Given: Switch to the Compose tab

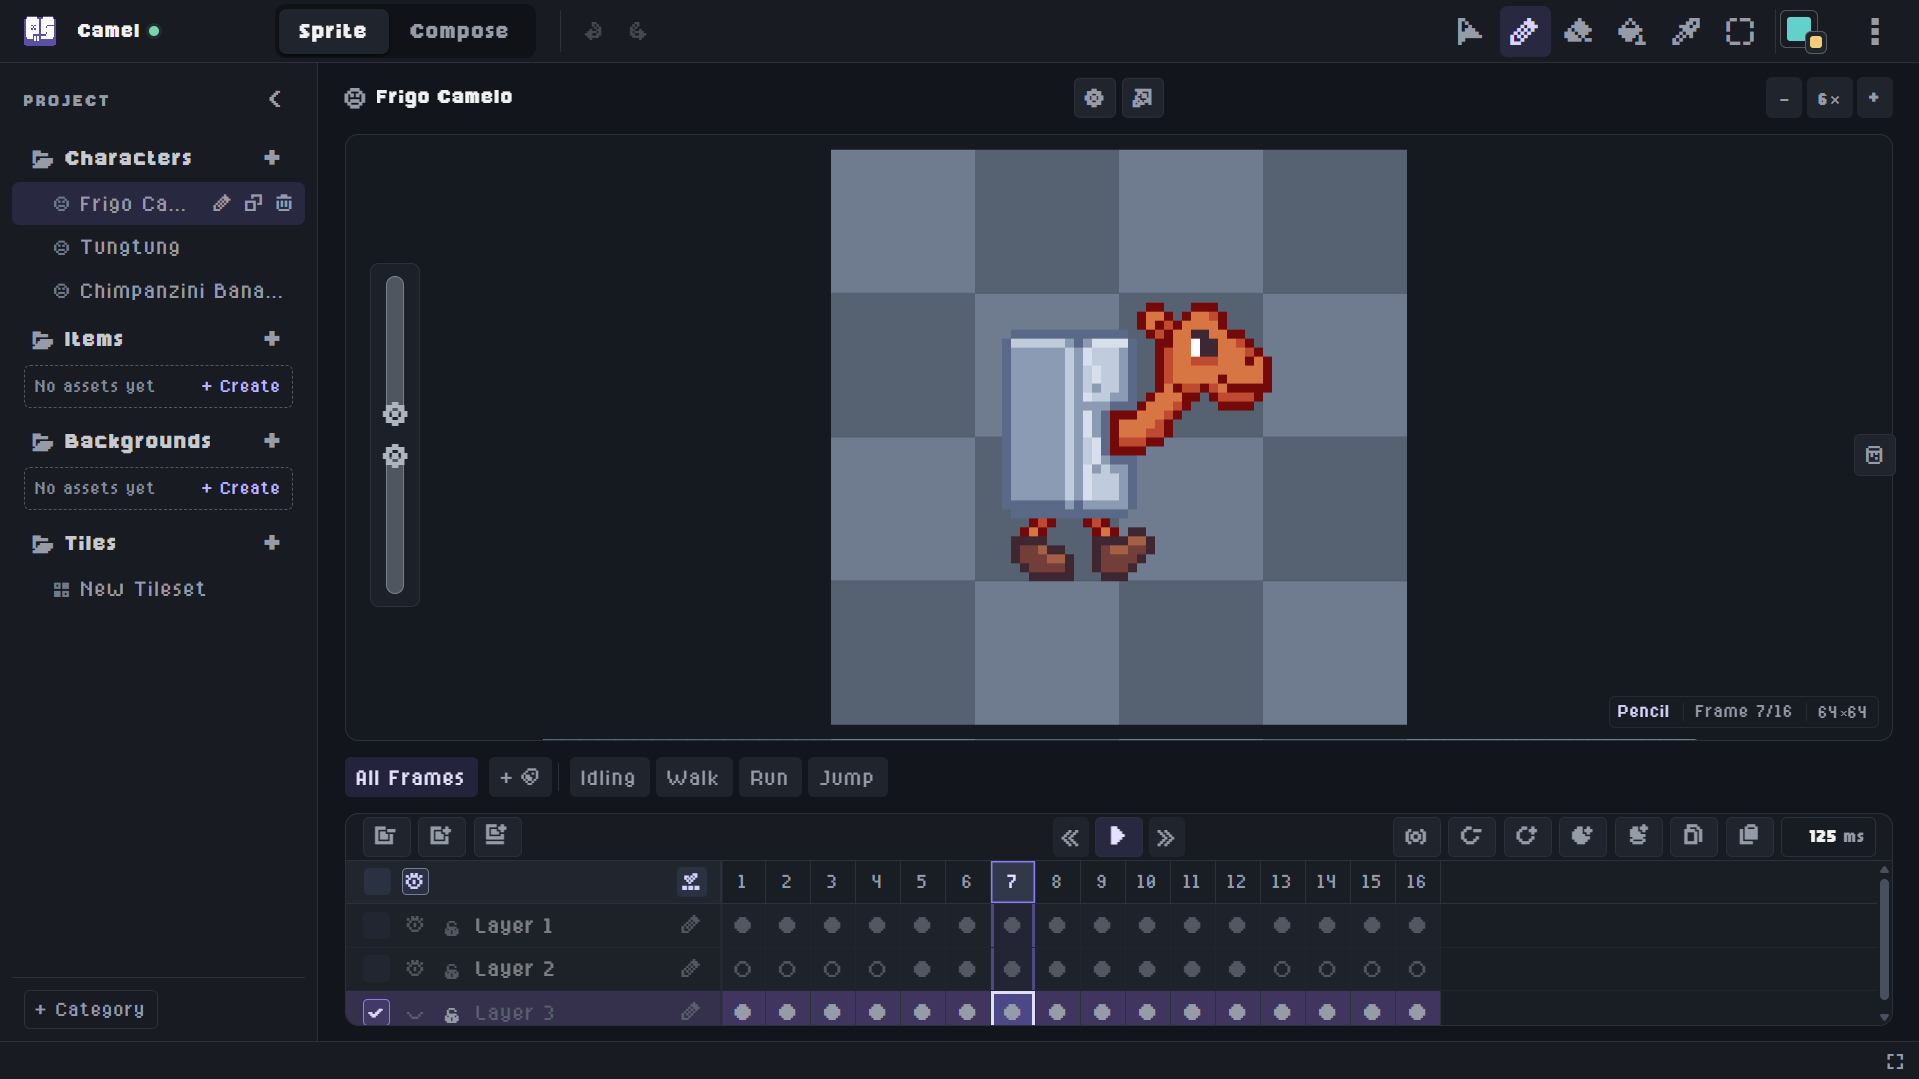Looking at the screenshot, I should [x=459, y=32].
